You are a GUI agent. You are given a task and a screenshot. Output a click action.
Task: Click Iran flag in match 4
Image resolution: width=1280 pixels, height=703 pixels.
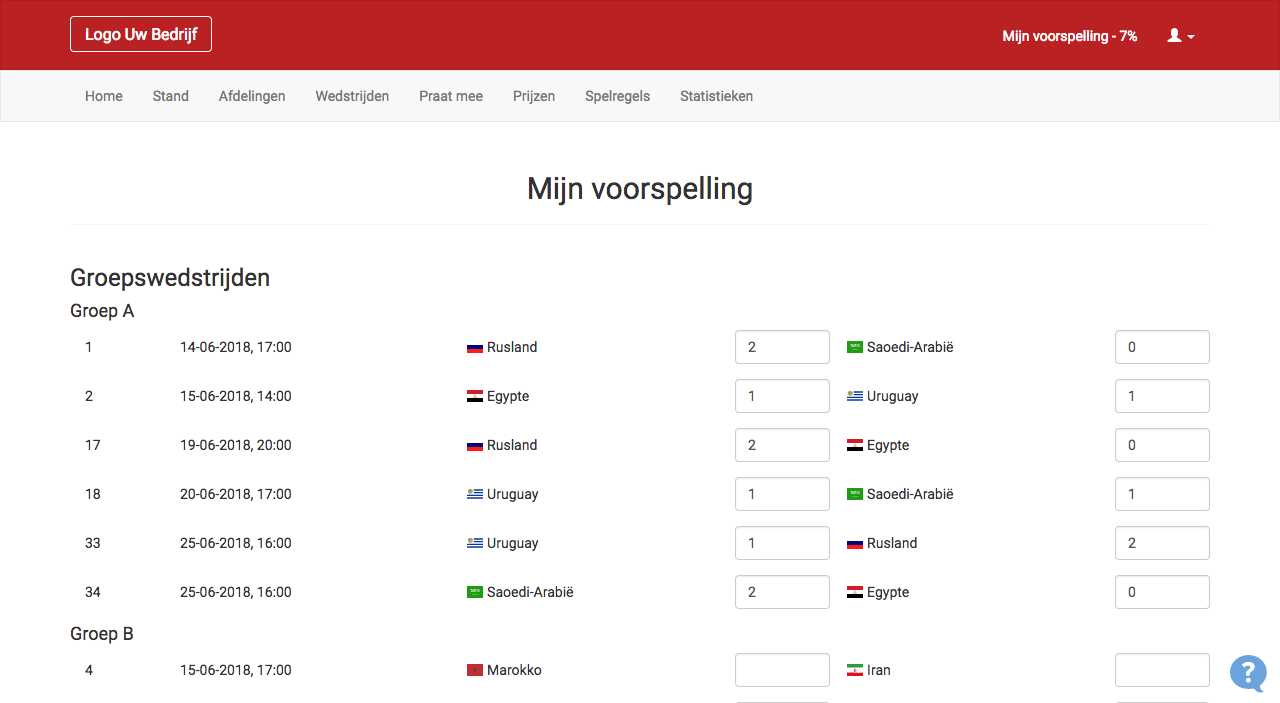pyautogui.click(x=855, y=670)
